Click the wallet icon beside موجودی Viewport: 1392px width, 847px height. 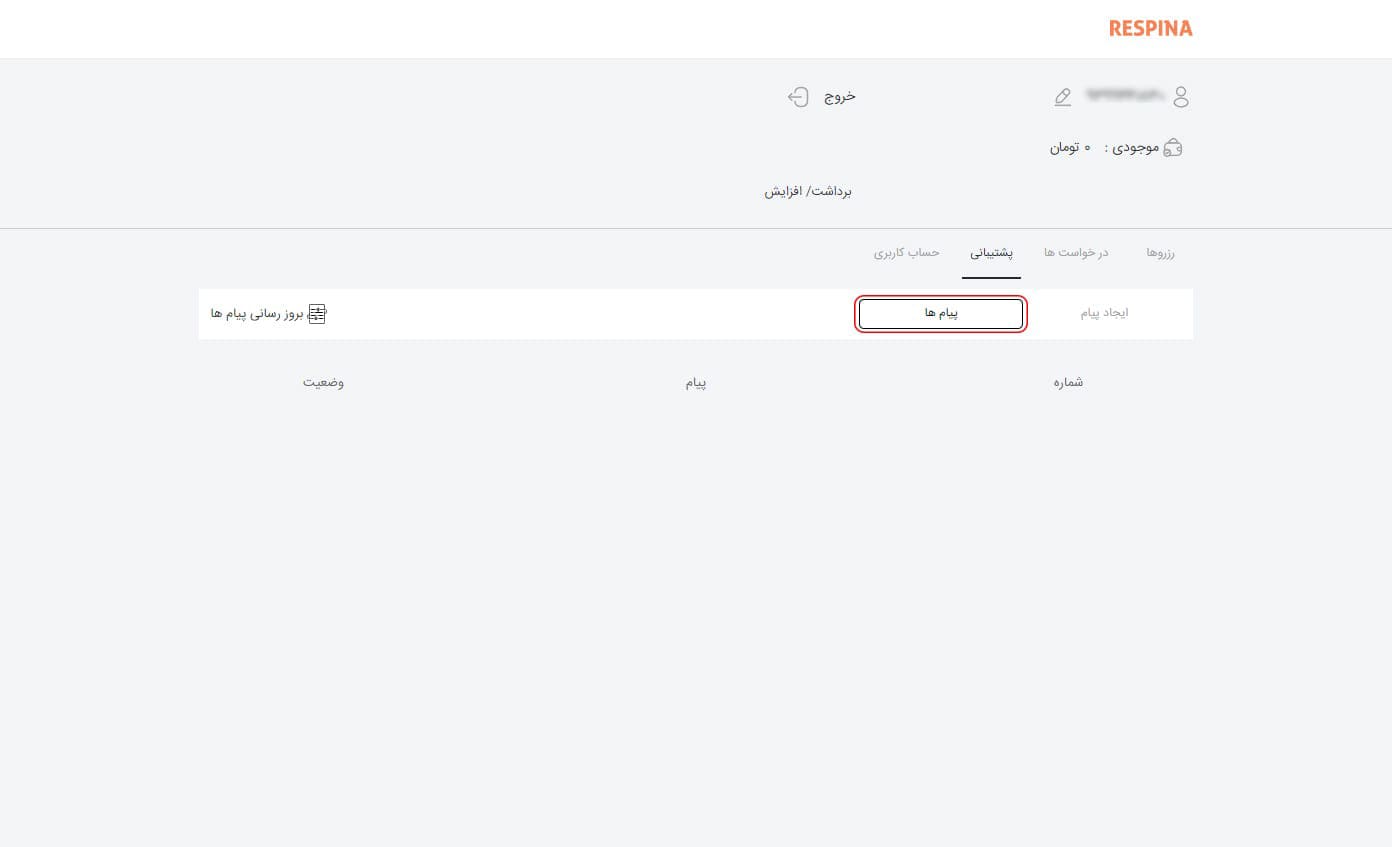point(1174,148)
